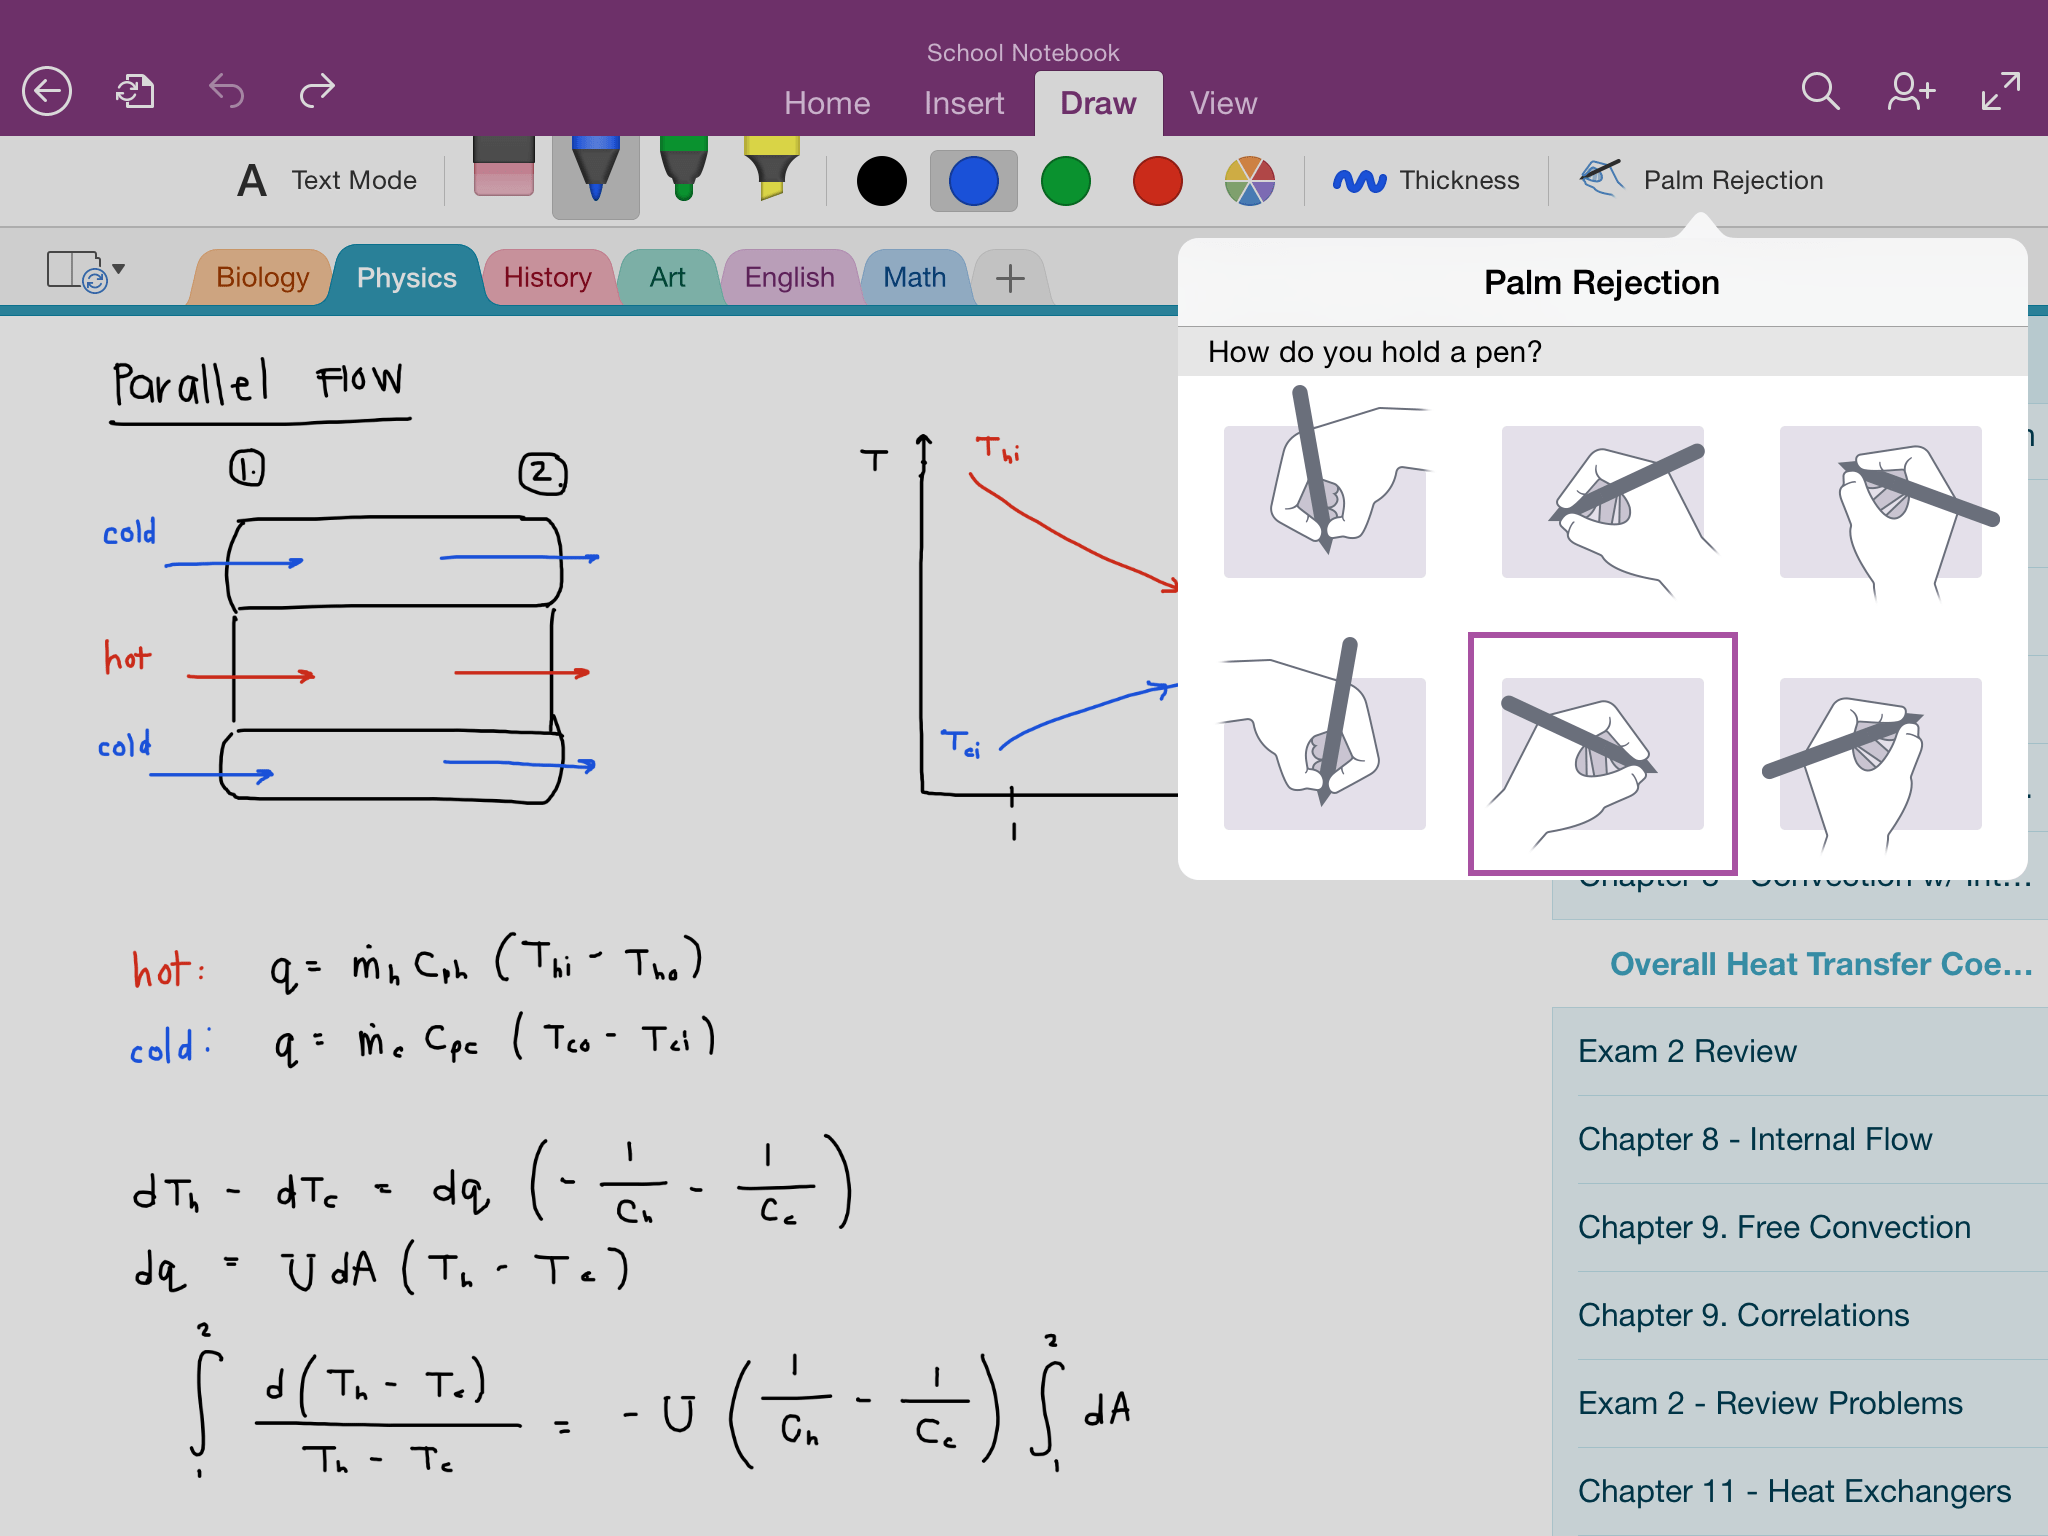Viewport: 2048px width, 1536px height.
Task: Select the middle-bottom pen grip style
Action: click(x=1601, y=747)
